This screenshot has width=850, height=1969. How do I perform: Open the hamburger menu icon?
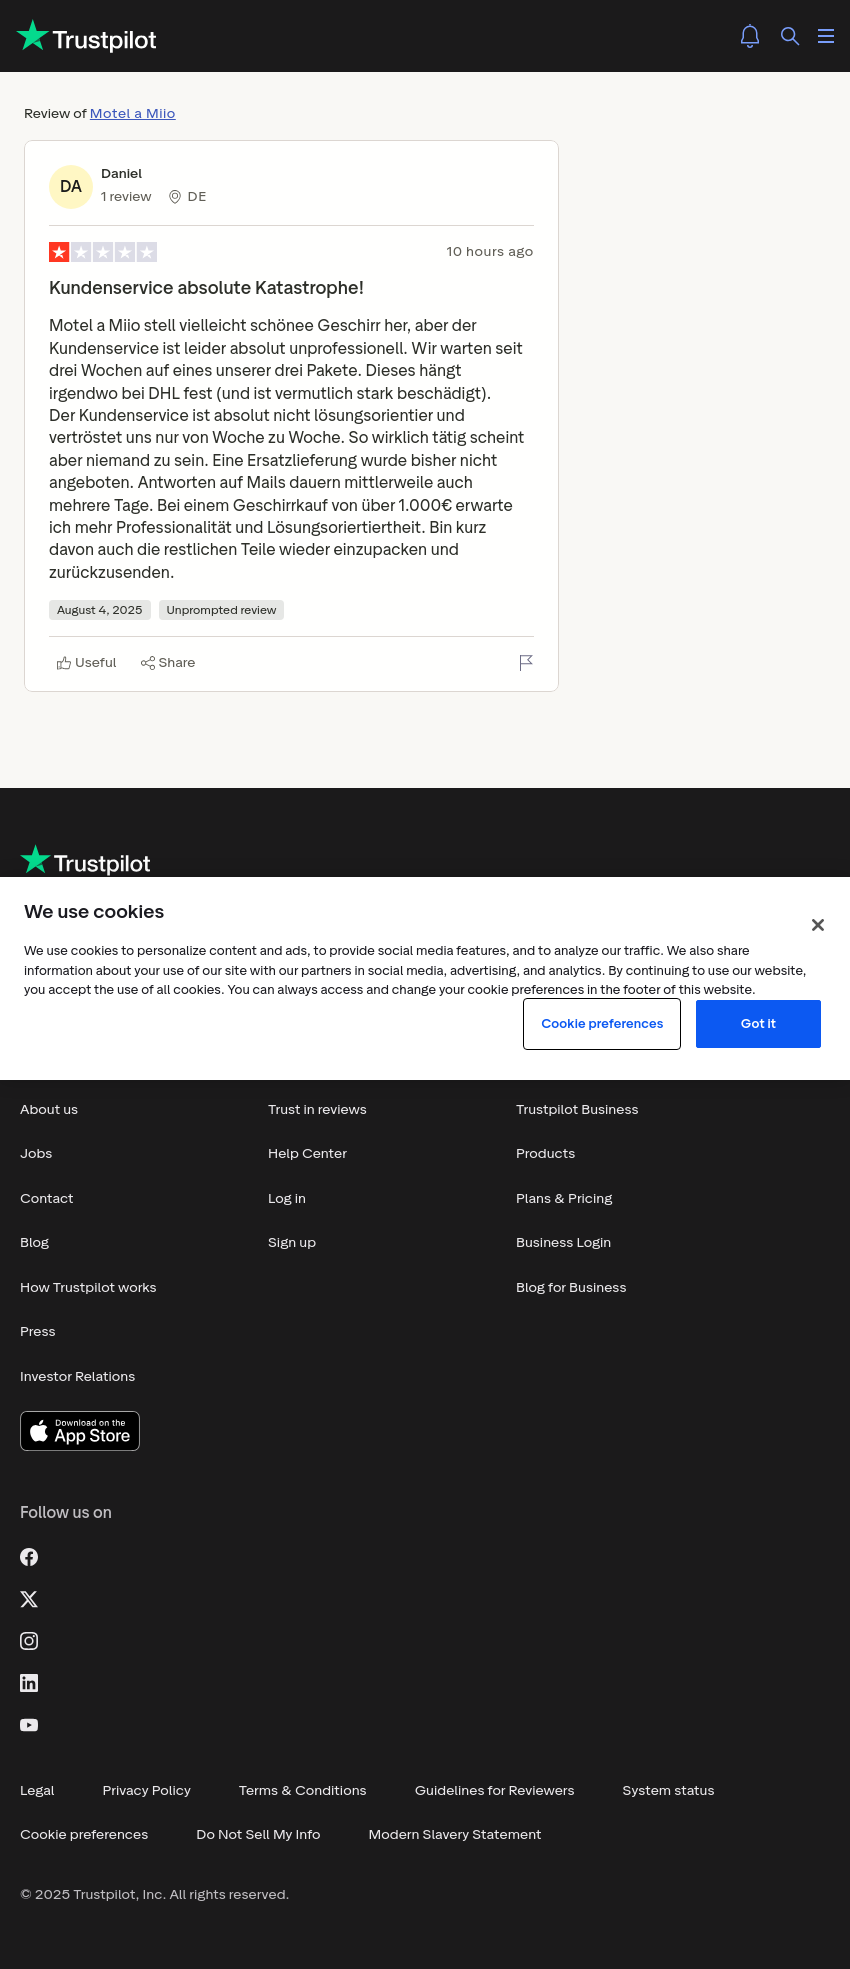[826, 36]
